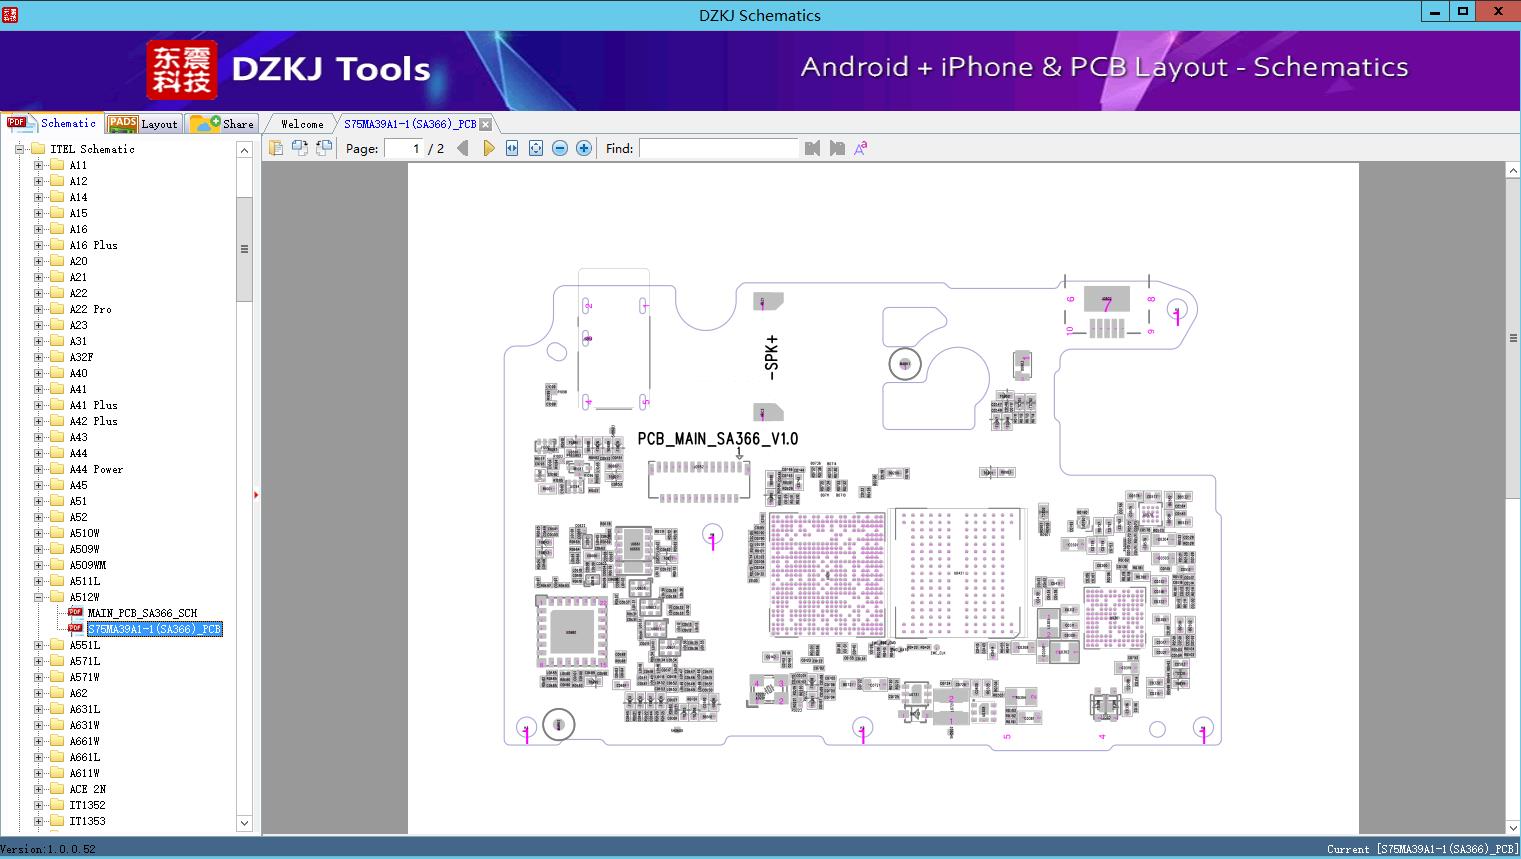Click the PDF icon beside MAIN_PCB_SA366_SCH
The width and height of the screenshot is (1521, 859).
coord(75,612)
